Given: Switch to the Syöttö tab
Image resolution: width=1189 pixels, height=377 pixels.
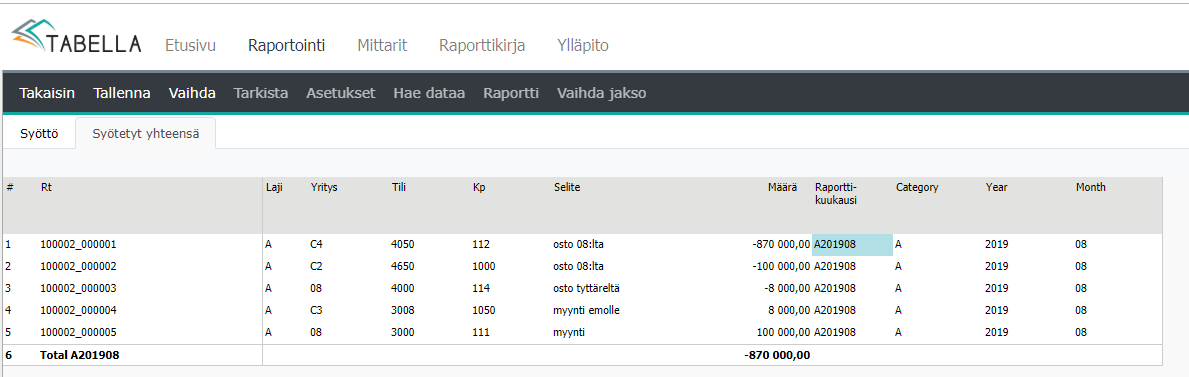Looking at the screenshot, I should tap(39, 134).
